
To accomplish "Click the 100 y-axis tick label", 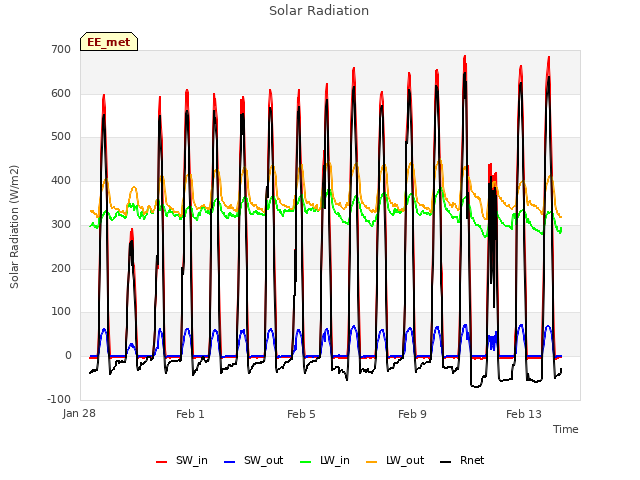I will 61,312.
